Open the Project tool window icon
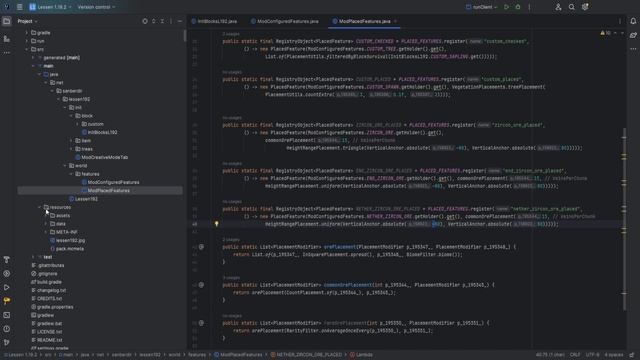 [x=7, y=21]
